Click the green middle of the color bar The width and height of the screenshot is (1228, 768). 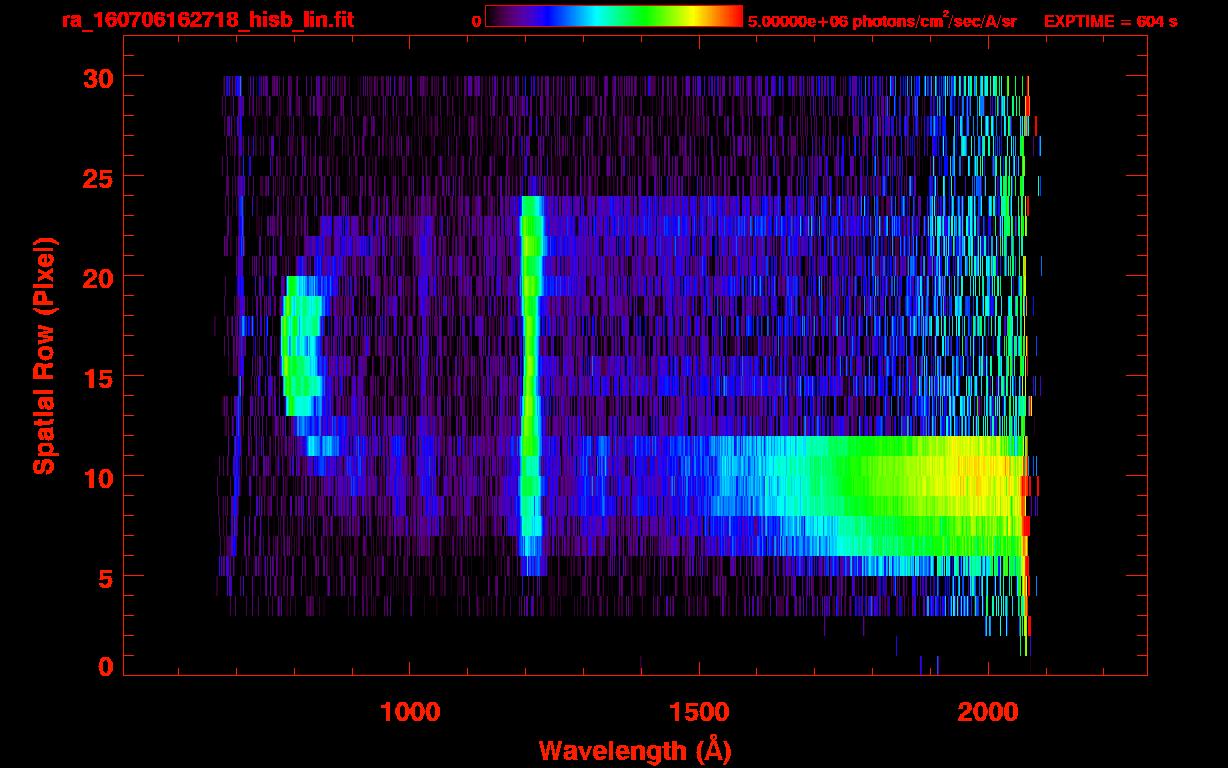tap(640, 16)
